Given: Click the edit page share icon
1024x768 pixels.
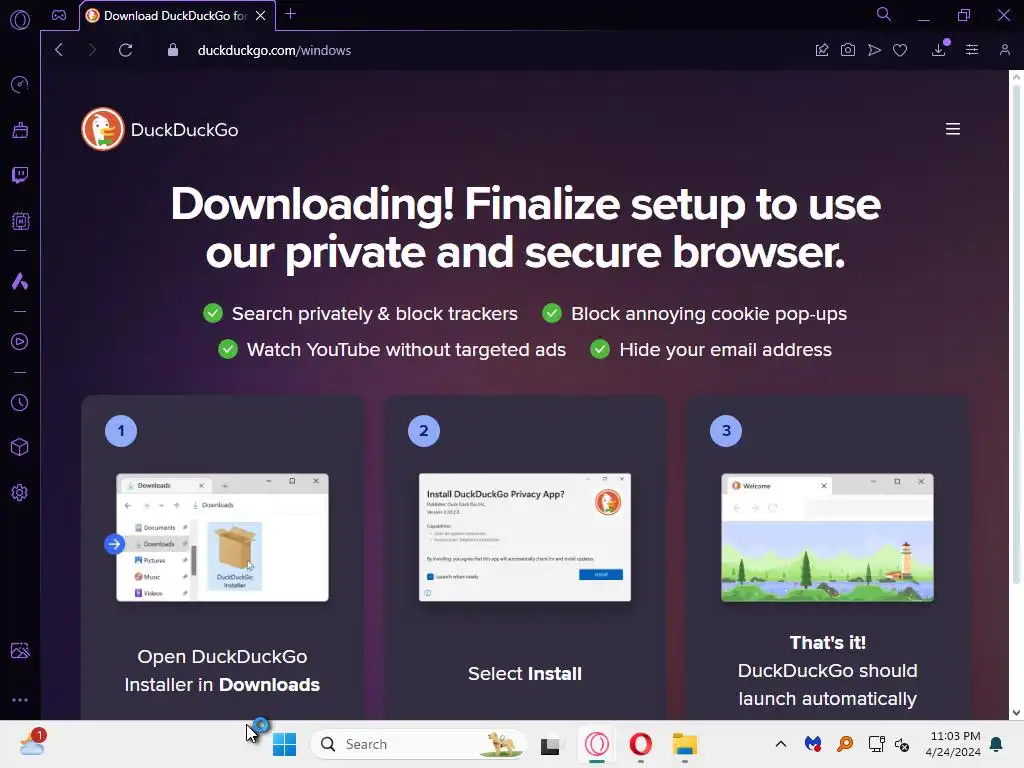Looking at the screenshot, I should tap(822, 50).
